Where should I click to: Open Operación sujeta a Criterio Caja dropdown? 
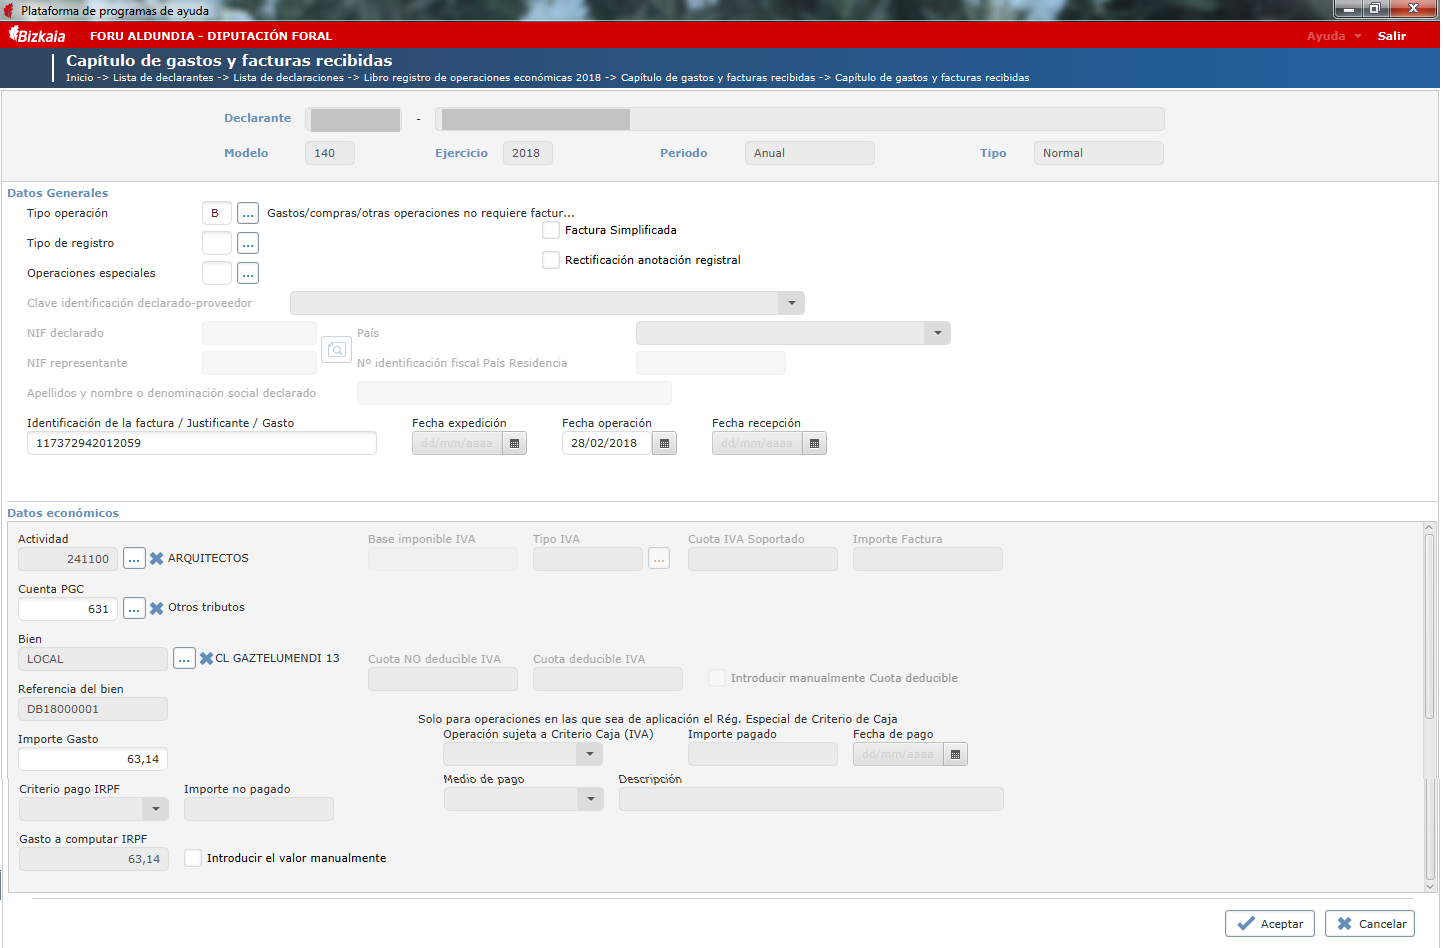coord(590,754)
